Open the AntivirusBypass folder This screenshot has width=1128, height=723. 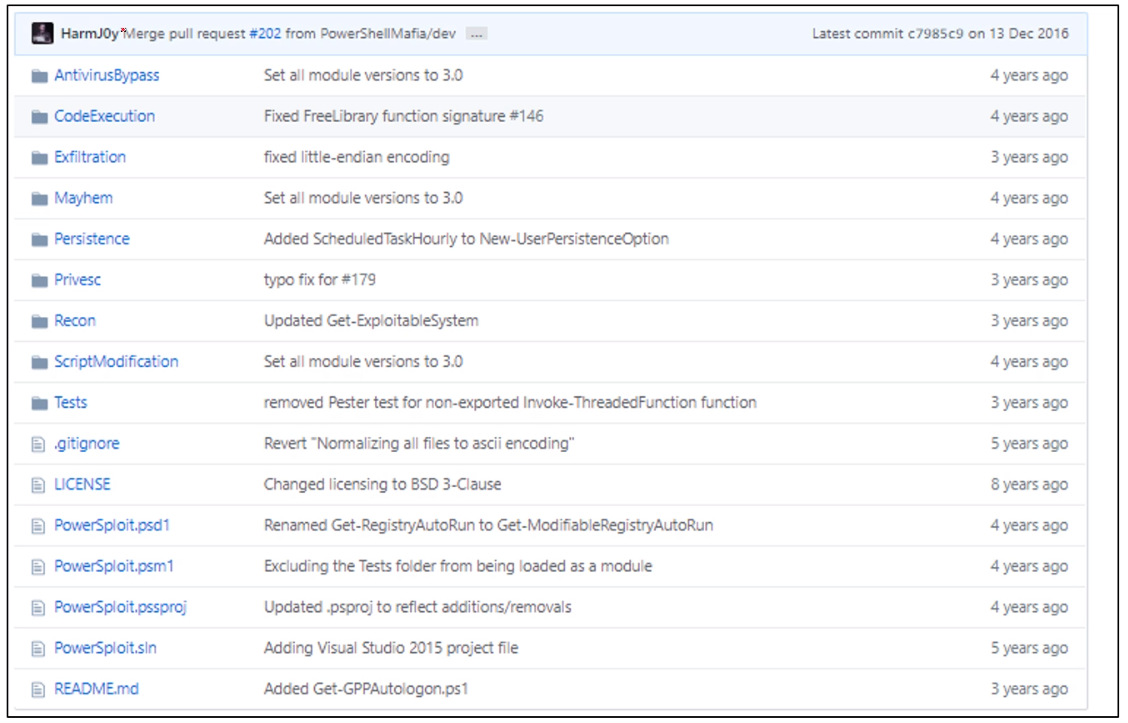tap(107, 76)
